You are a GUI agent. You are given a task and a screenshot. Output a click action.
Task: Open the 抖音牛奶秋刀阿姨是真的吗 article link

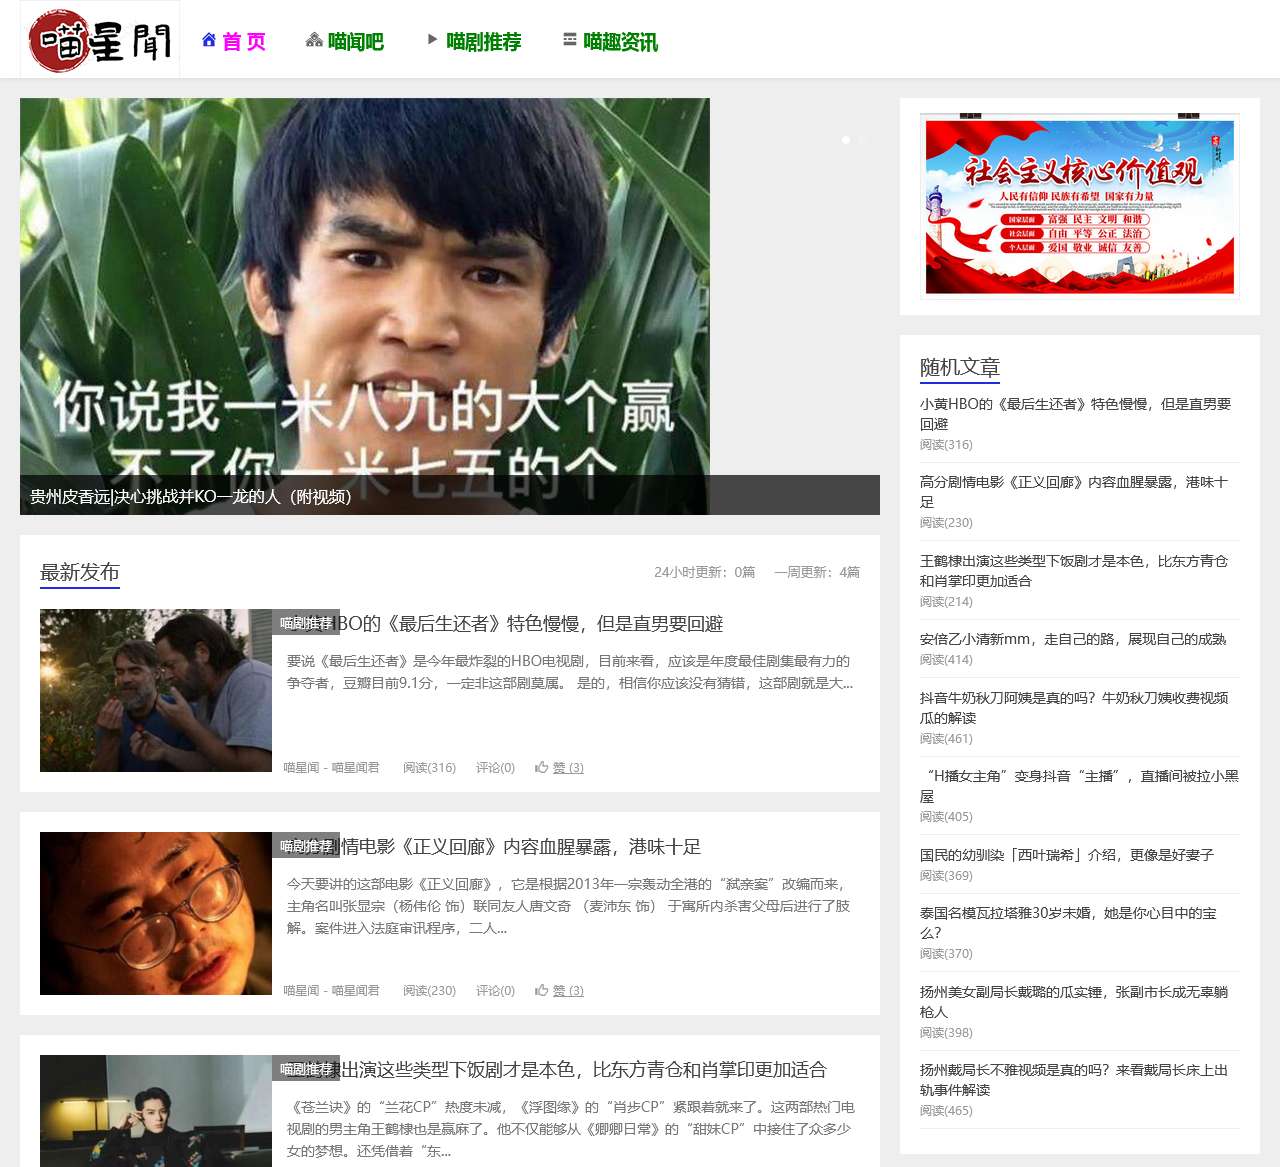point(1075,708)
